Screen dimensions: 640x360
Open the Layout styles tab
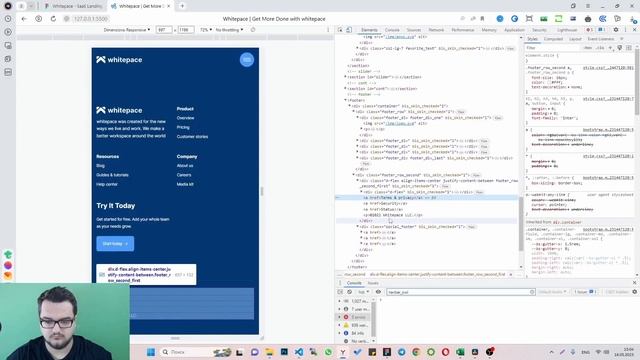[575, 39]
